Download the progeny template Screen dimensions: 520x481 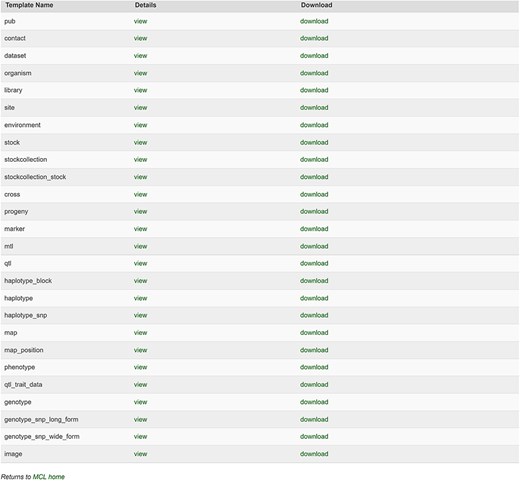[314, 212]
